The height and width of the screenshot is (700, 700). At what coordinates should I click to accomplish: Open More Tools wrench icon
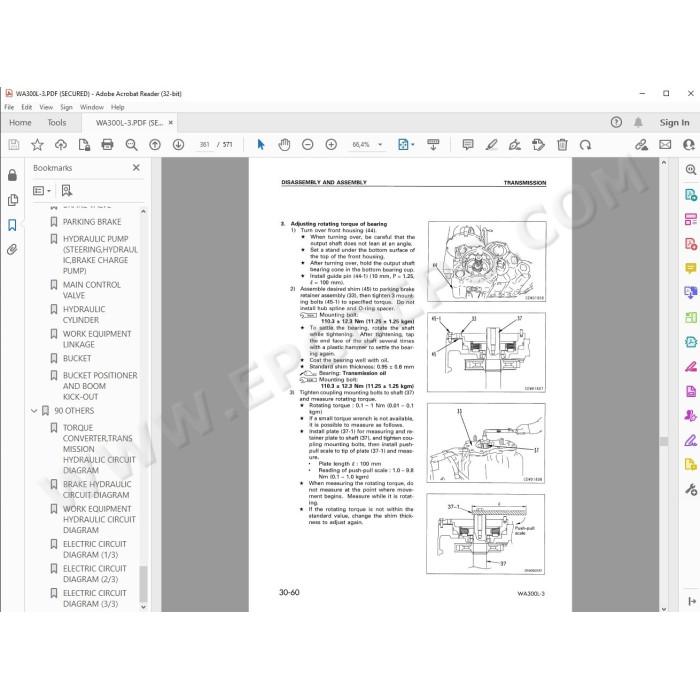(691, 490)
